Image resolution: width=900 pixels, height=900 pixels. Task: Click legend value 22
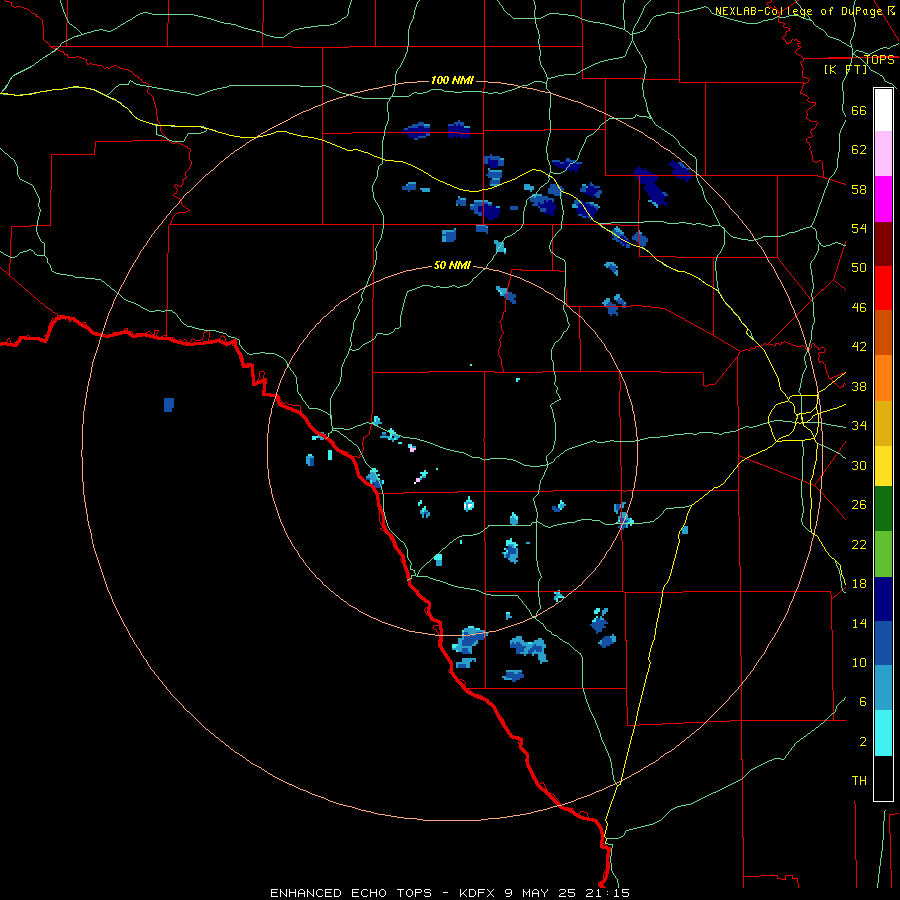click(x=859, y=544)
